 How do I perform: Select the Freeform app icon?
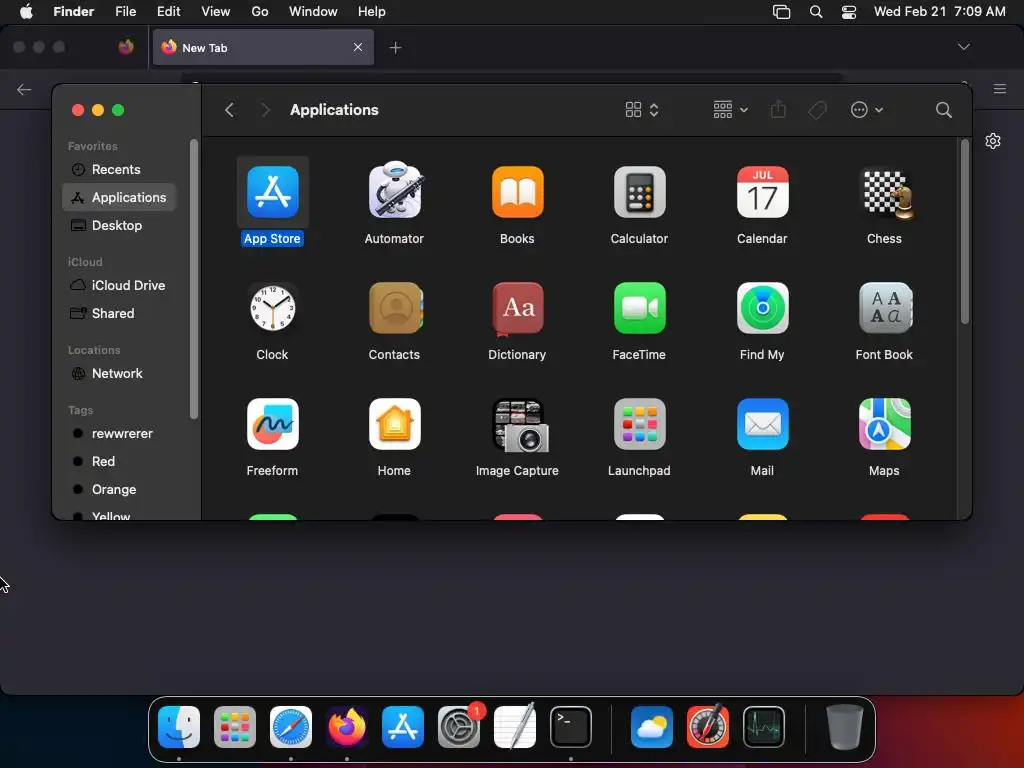(272, 424)
